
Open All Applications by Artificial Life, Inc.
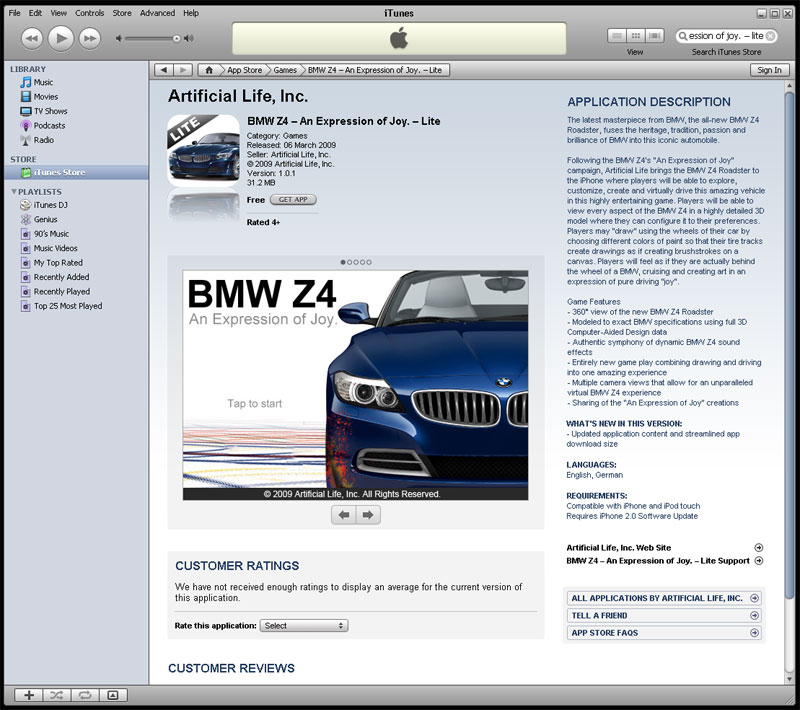click(664, 598)
